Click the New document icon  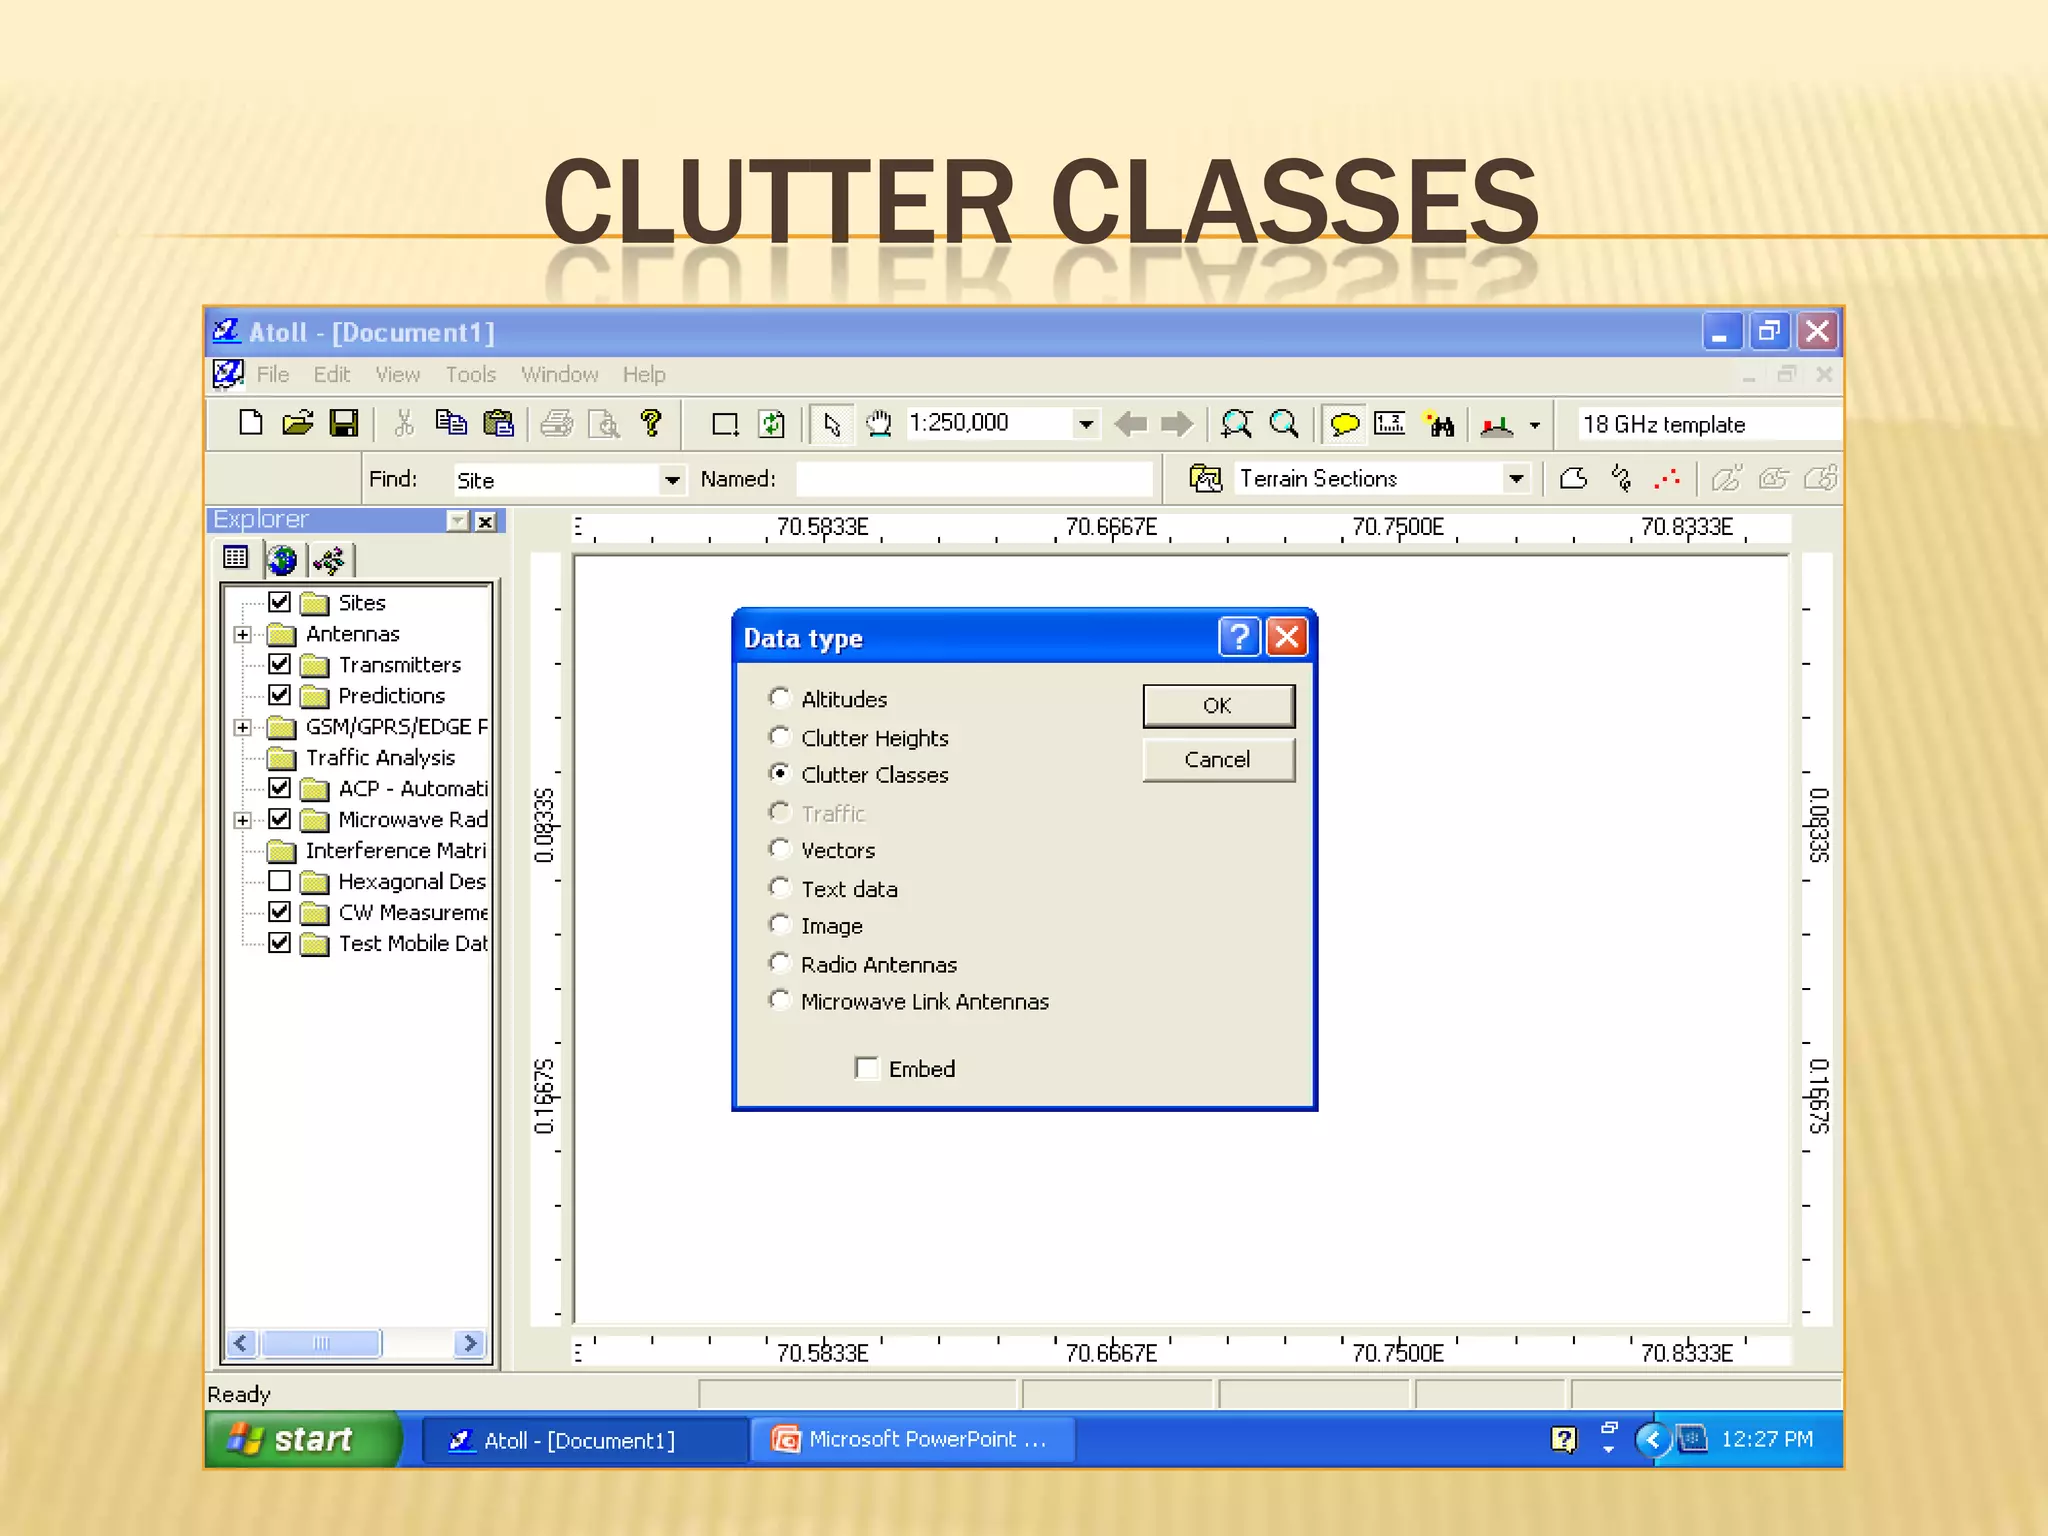click(x=250, y=423)
